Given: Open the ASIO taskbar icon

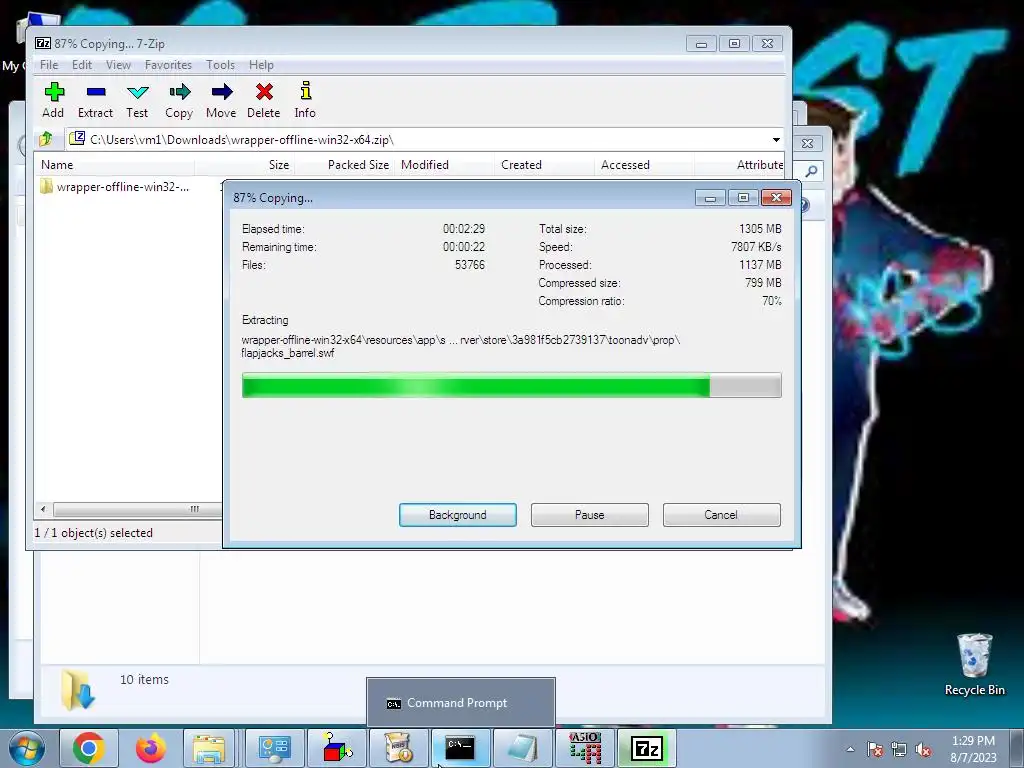Looking at the screenshot, I should pyautogui.click(x=584, y=748).
